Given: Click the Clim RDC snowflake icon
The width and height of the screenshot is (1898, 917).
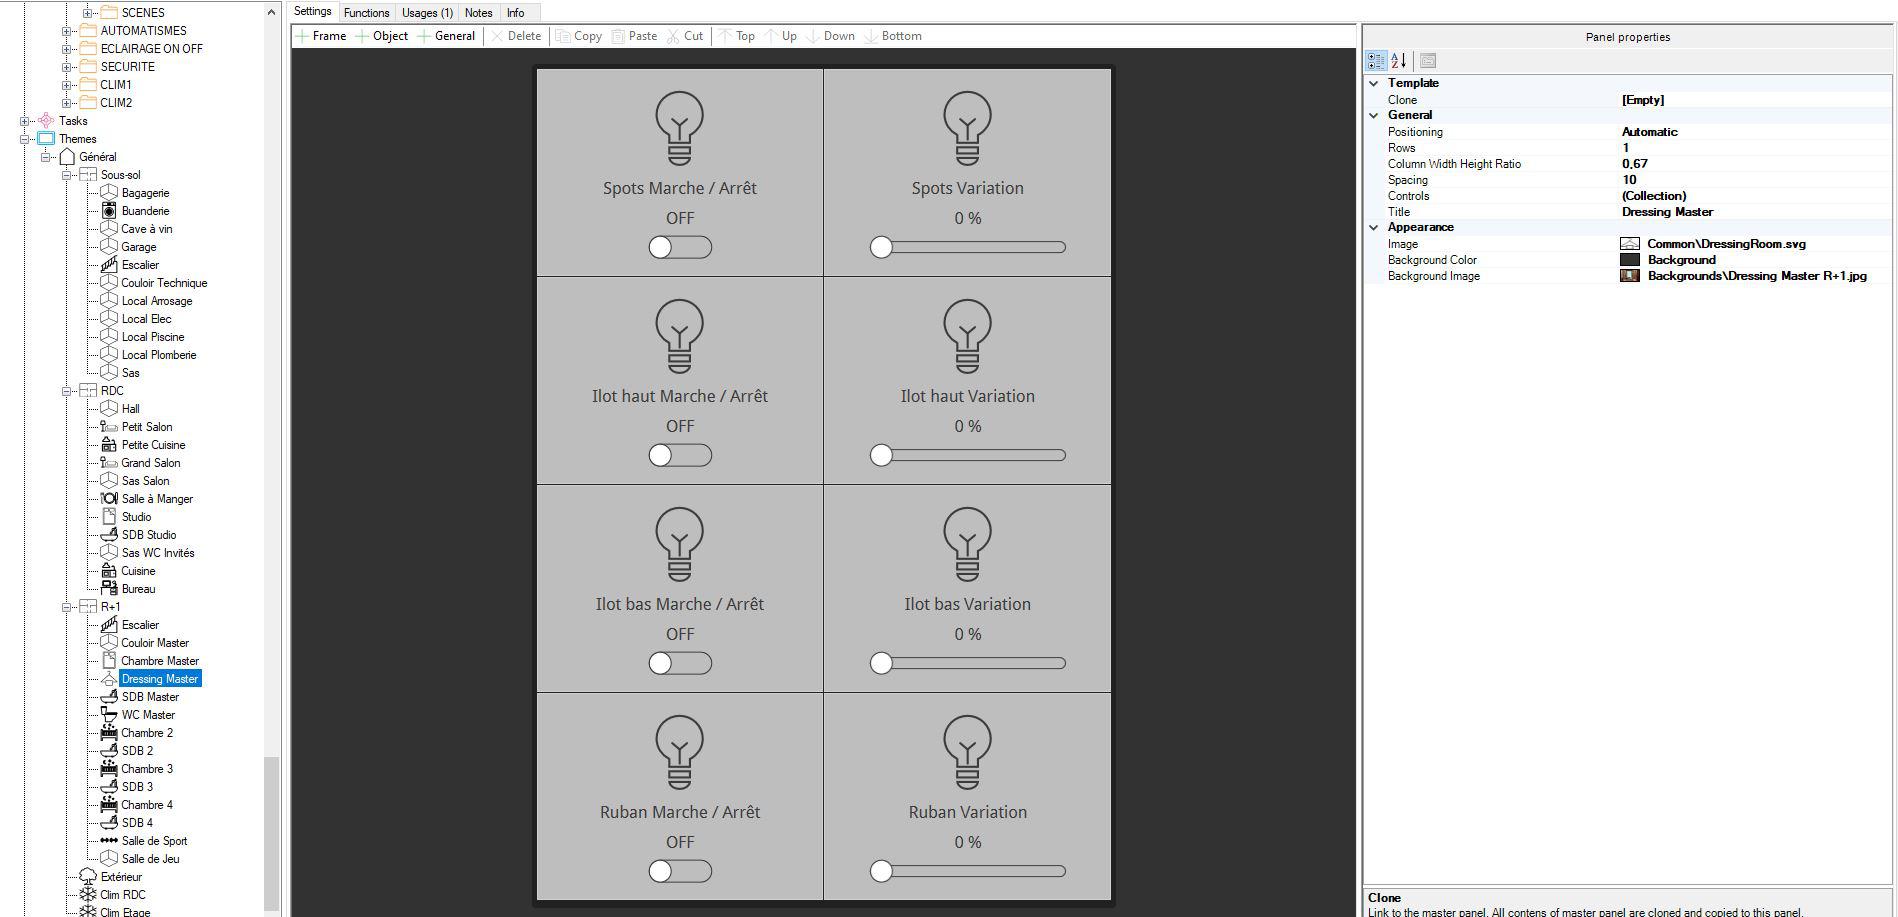Looking at the screenshot, I should point(88,895).
